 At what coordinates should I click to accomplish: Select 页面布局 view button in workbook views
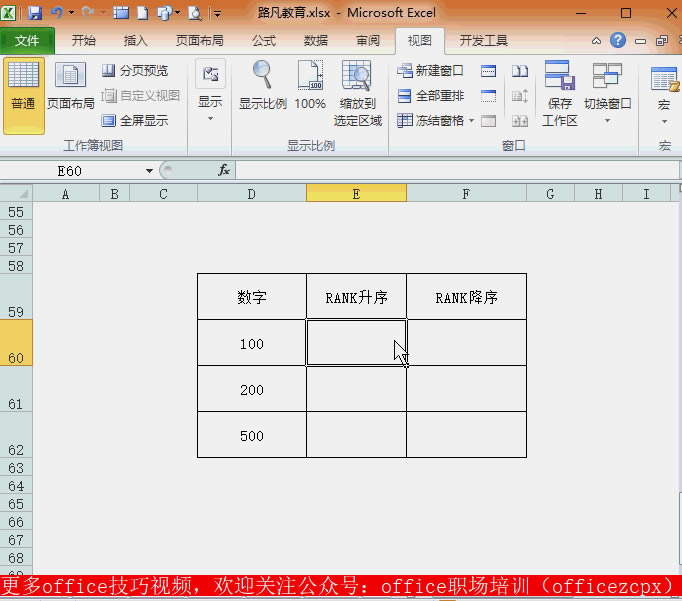point(70,86)
